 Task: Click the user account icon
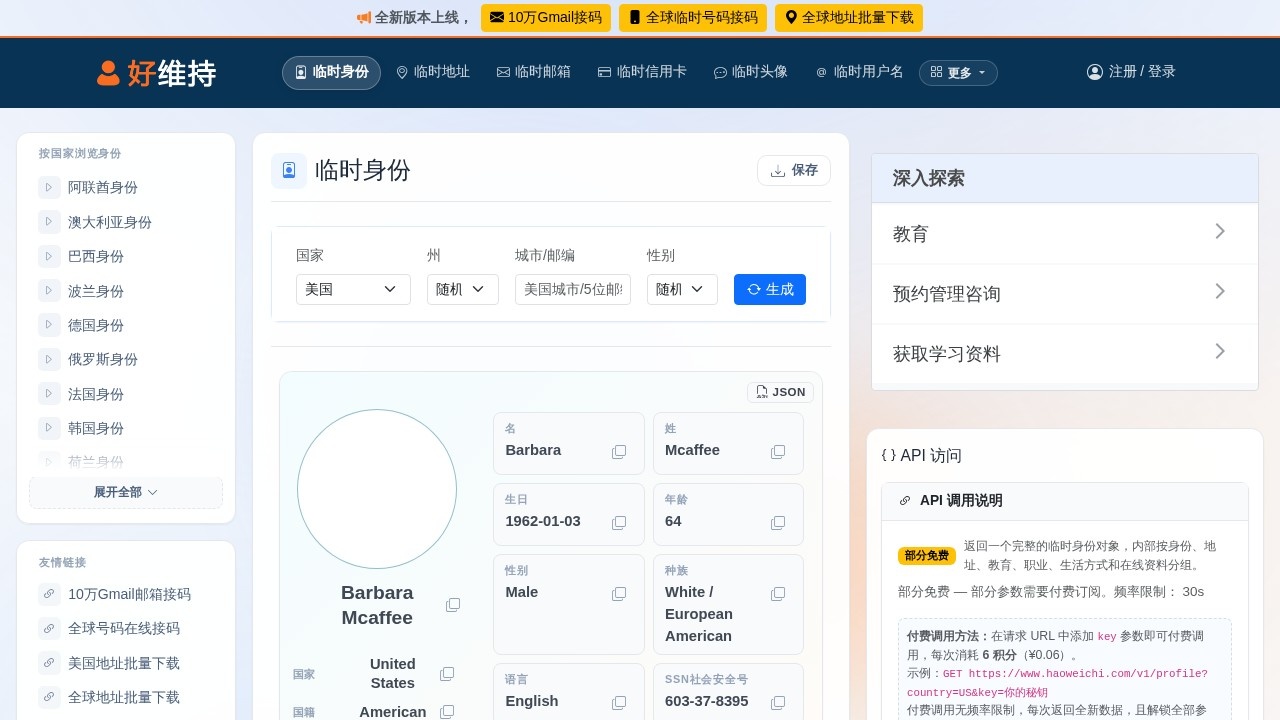(x=1095, y=72)
